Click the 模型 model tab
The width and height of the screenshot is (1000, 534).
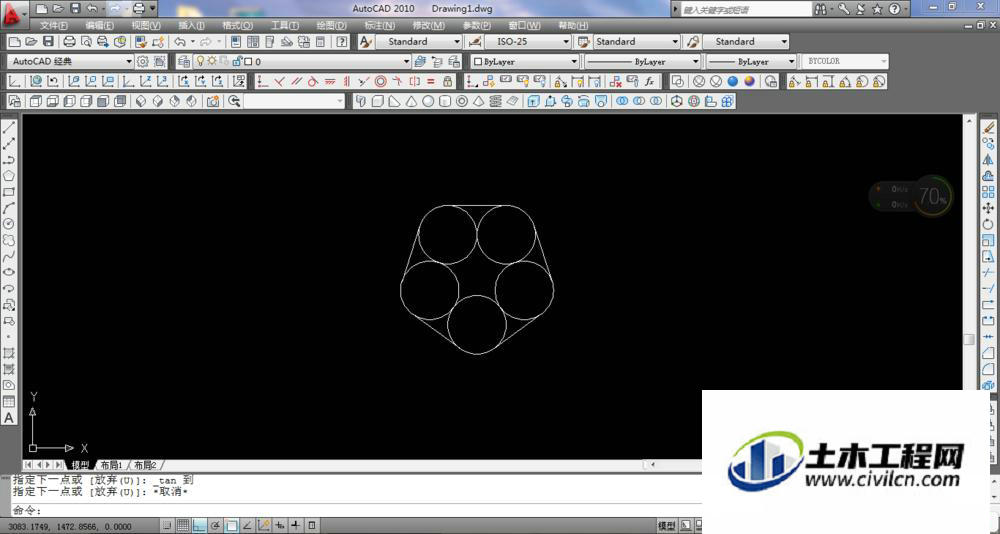point(80,465)
